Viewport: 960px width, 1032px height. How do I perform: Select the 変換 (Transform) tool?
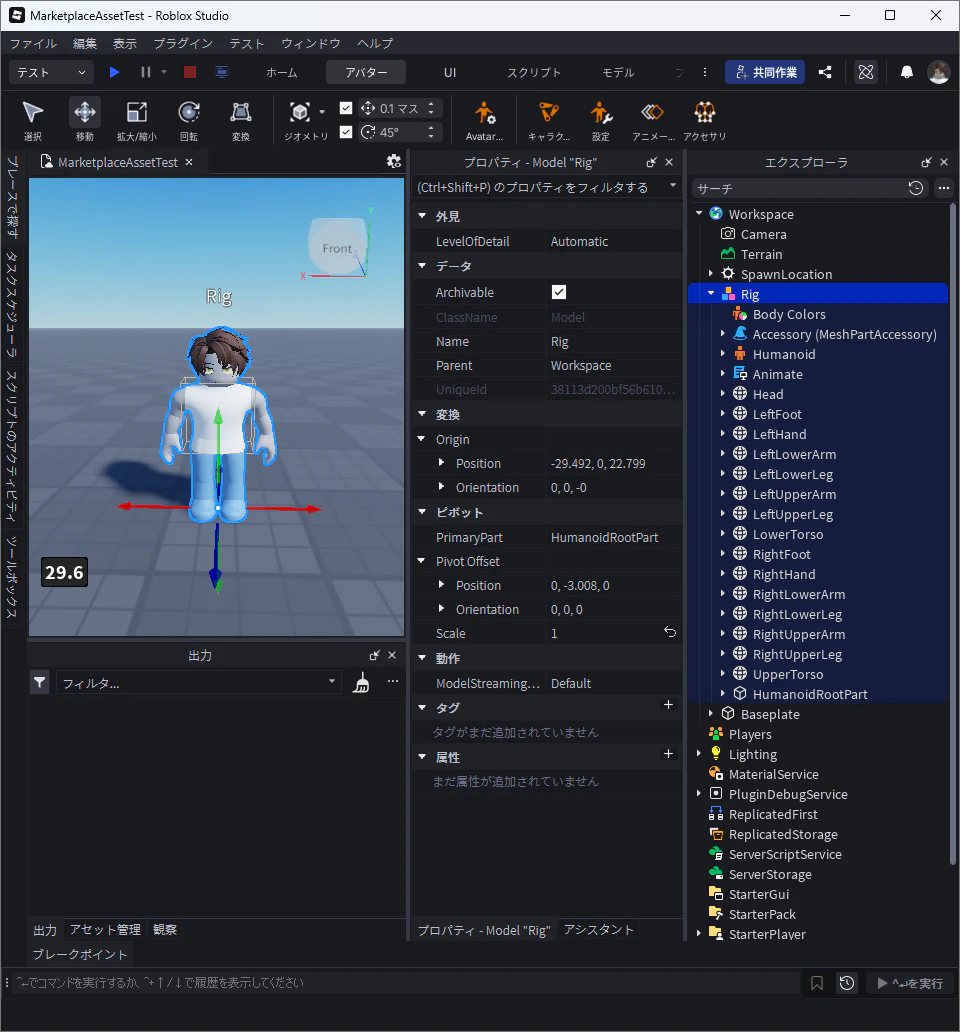click(241, 120)
